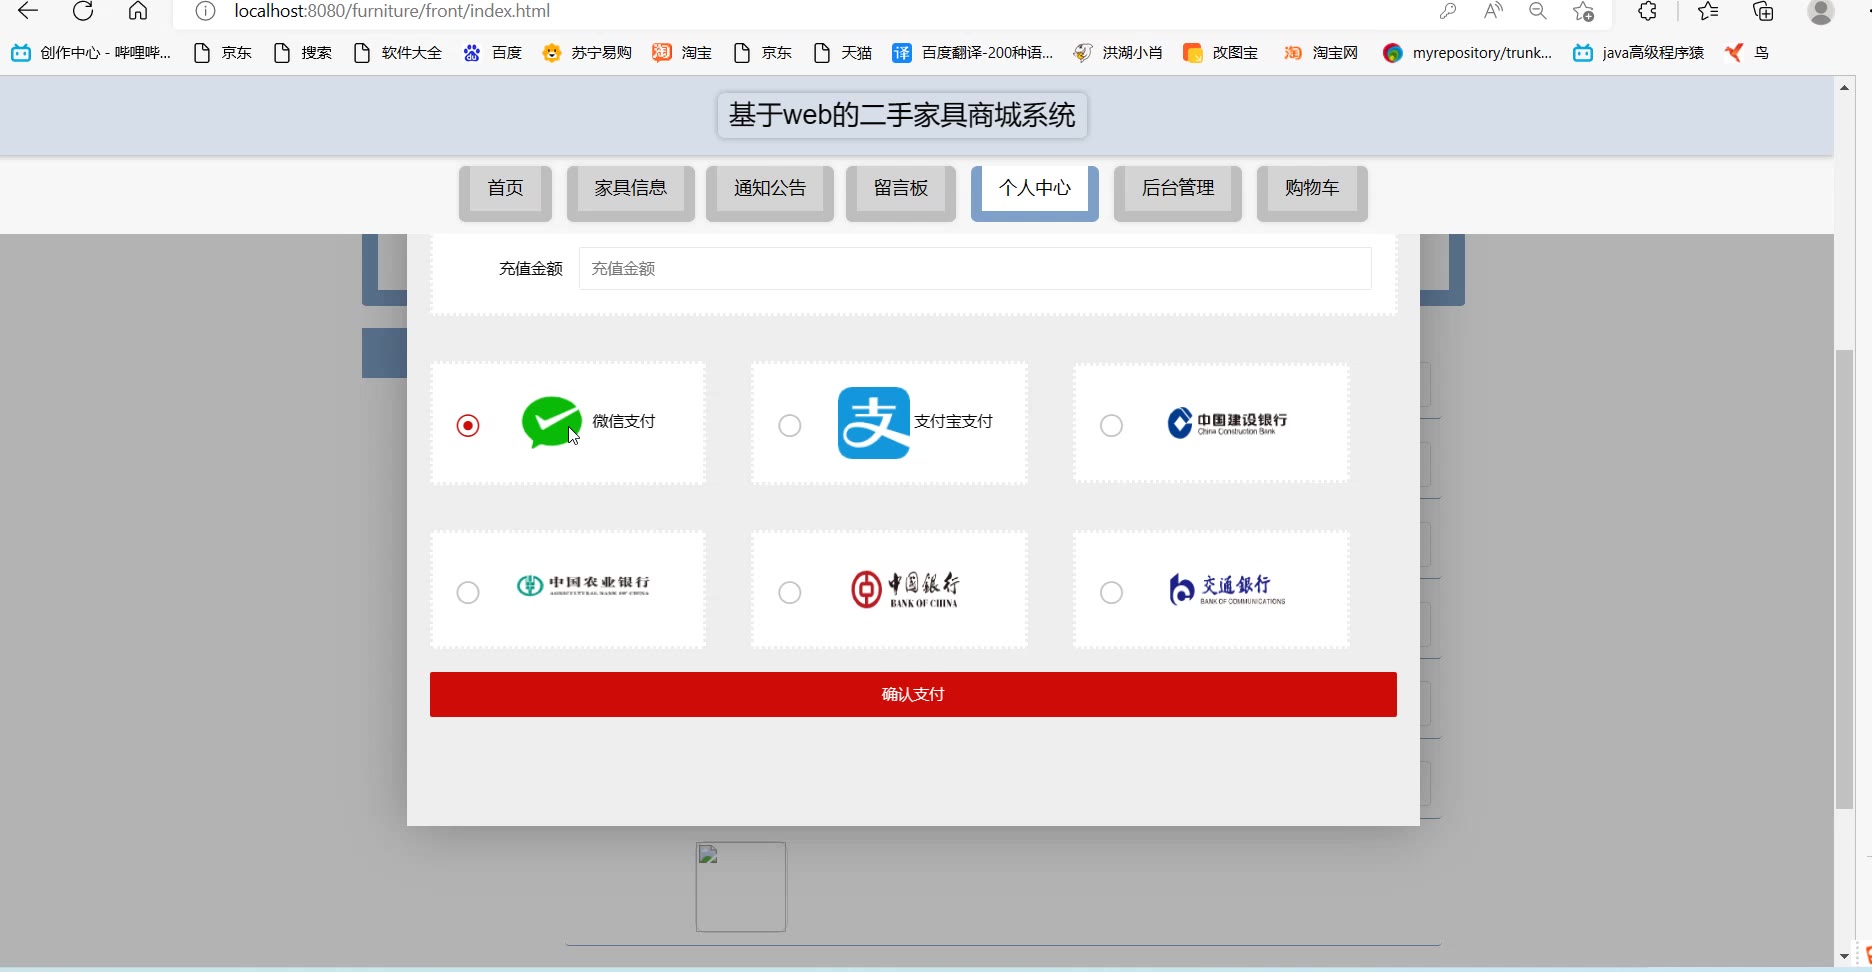Image resolution: width=1872 pixels, height=972 pixels.
Task: Open the 创作中心 - 哔哩哔... bookmark
Action: 91,53
